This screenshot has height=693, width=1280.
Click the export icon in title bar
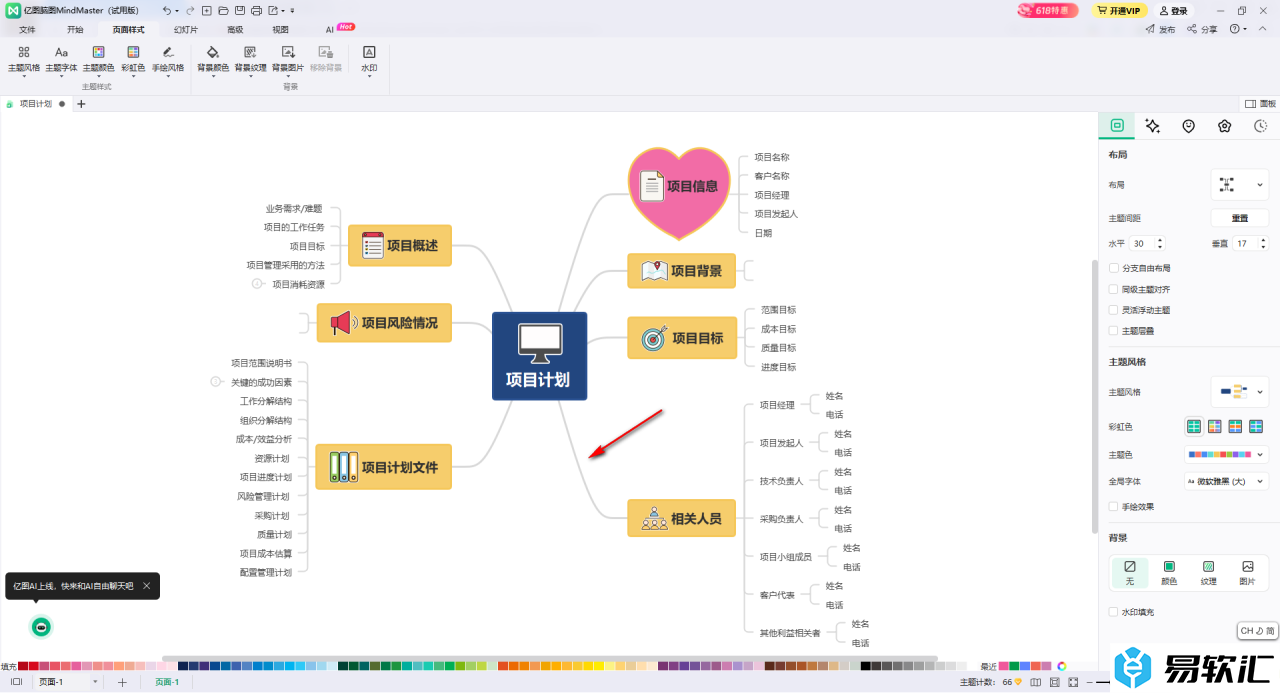(x=273, y=10)
